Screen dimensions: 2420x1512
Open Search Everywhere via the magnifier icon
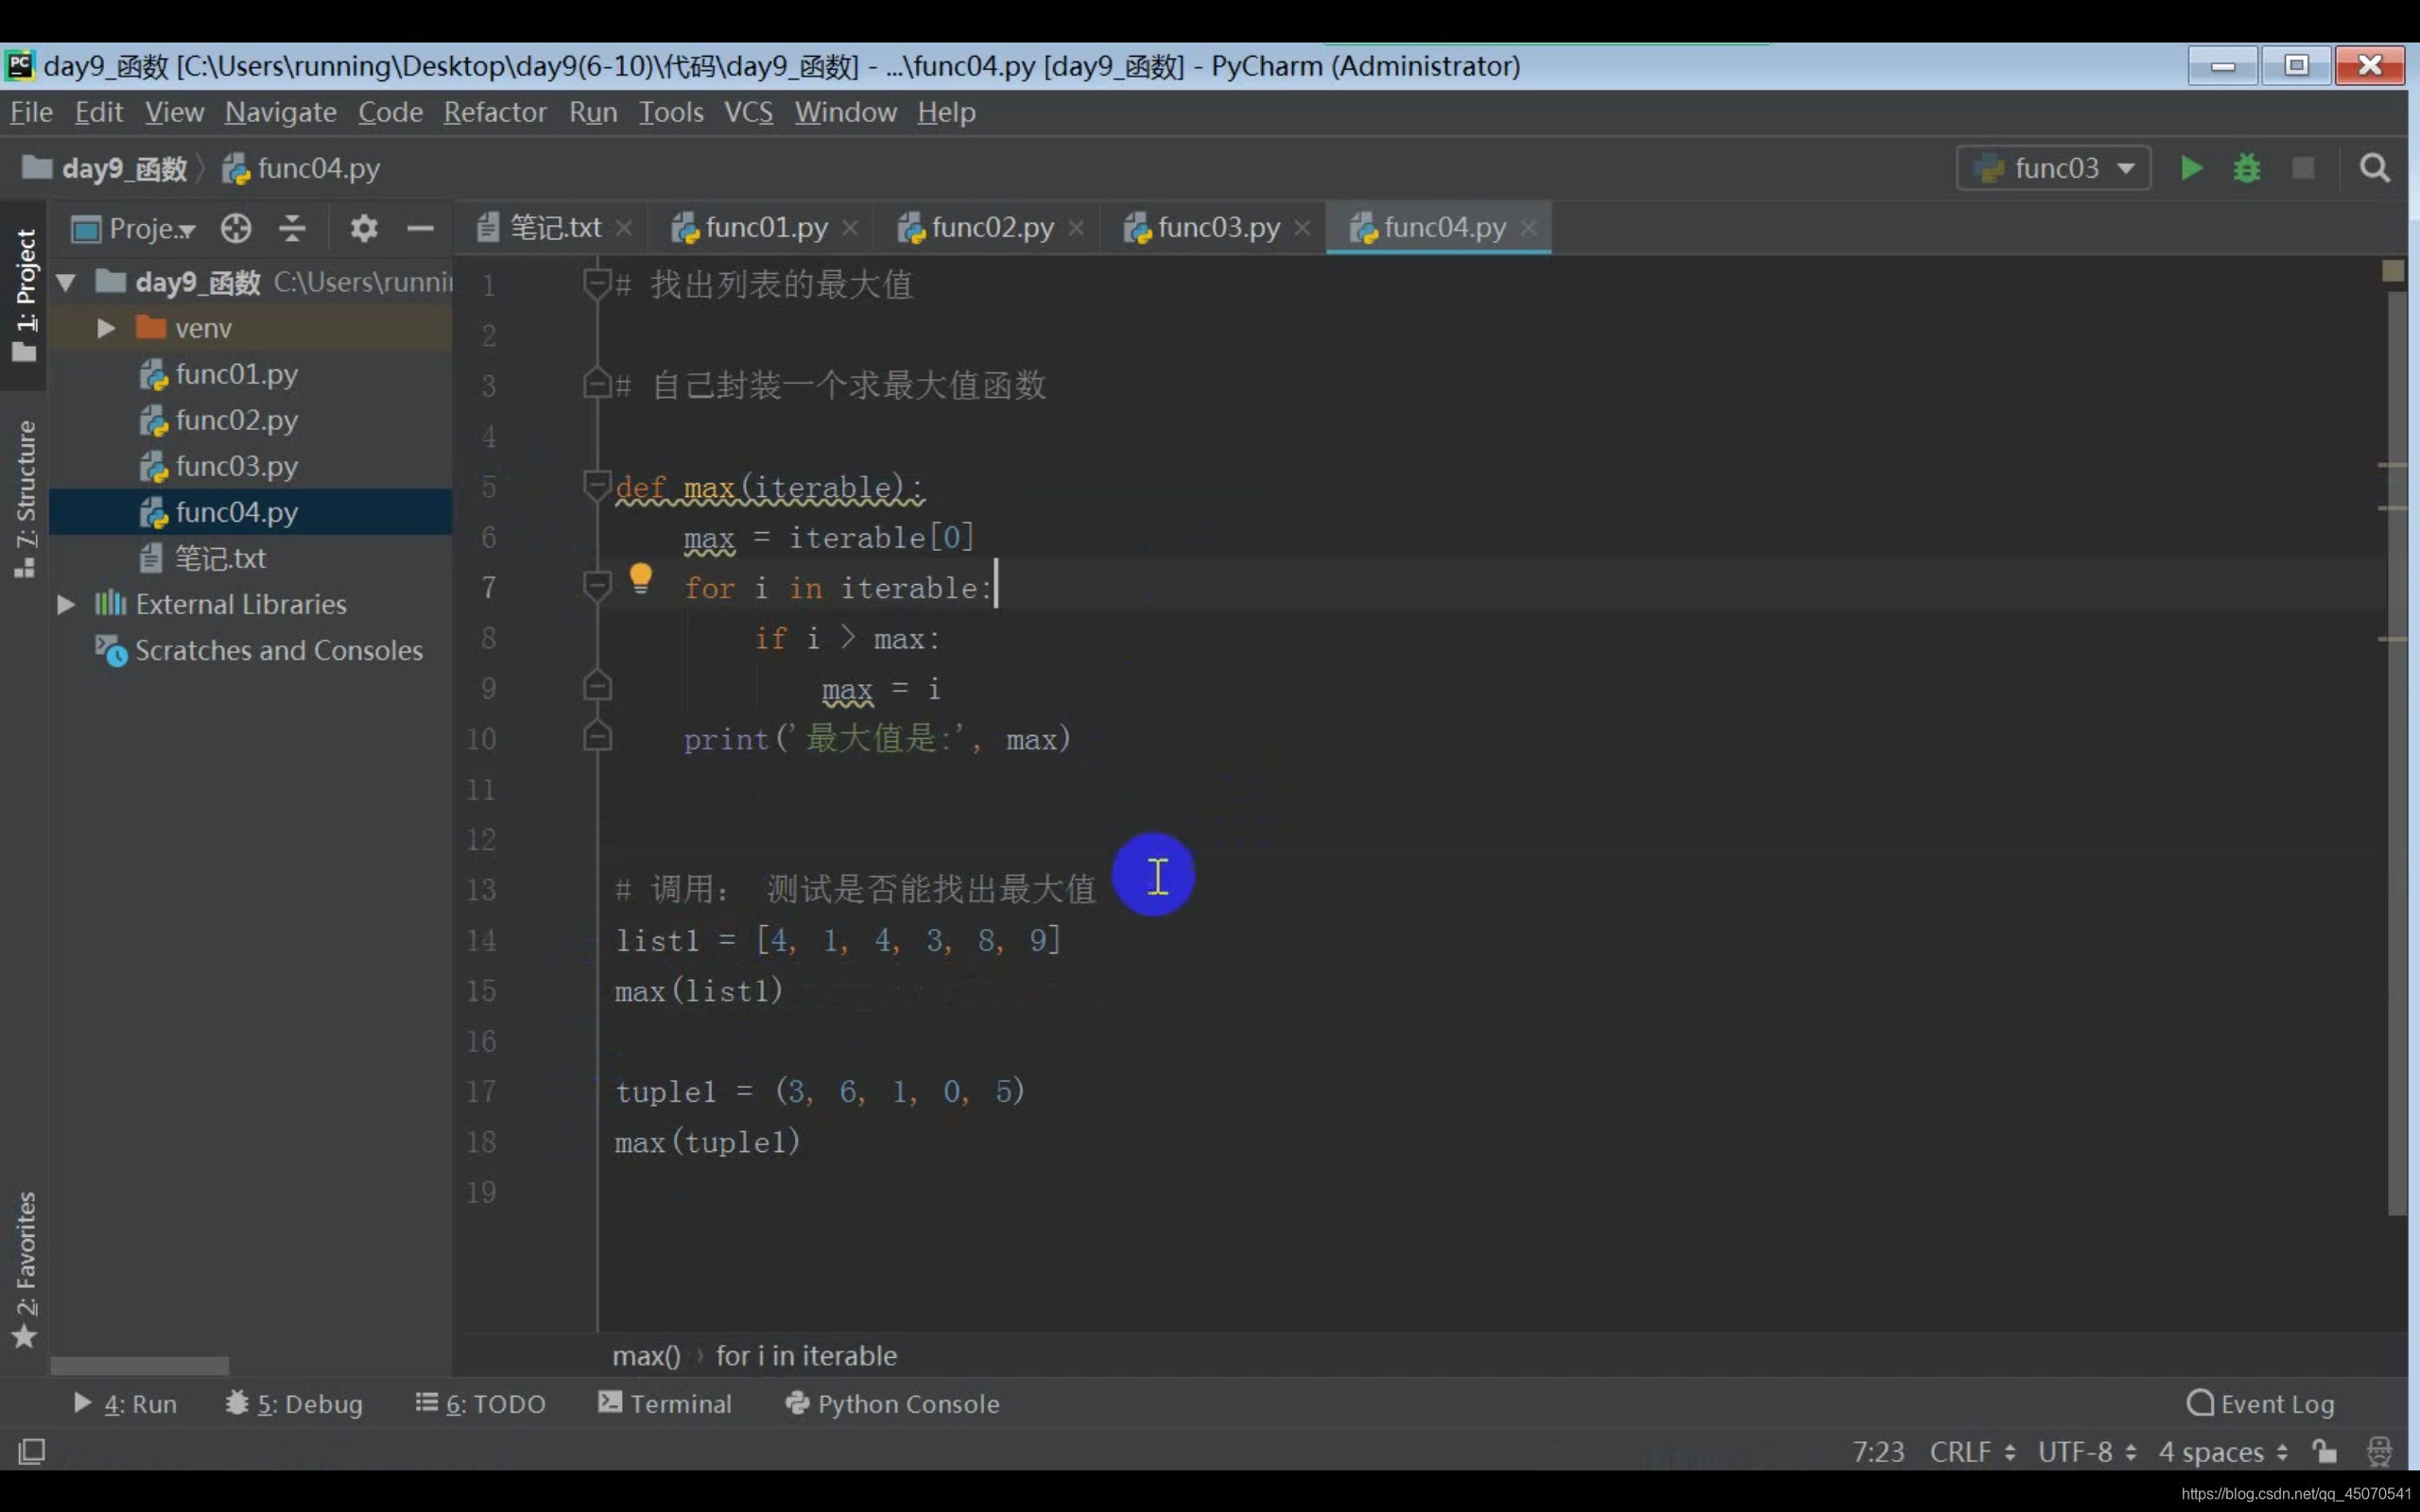pos(2374,168)
